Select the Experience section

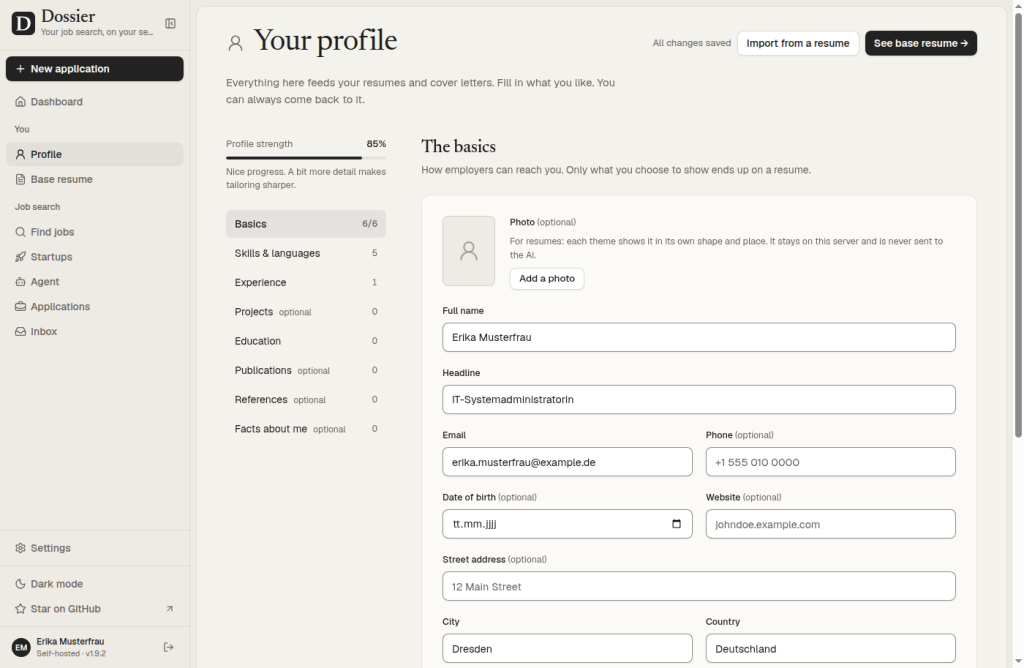click(306, 282)
